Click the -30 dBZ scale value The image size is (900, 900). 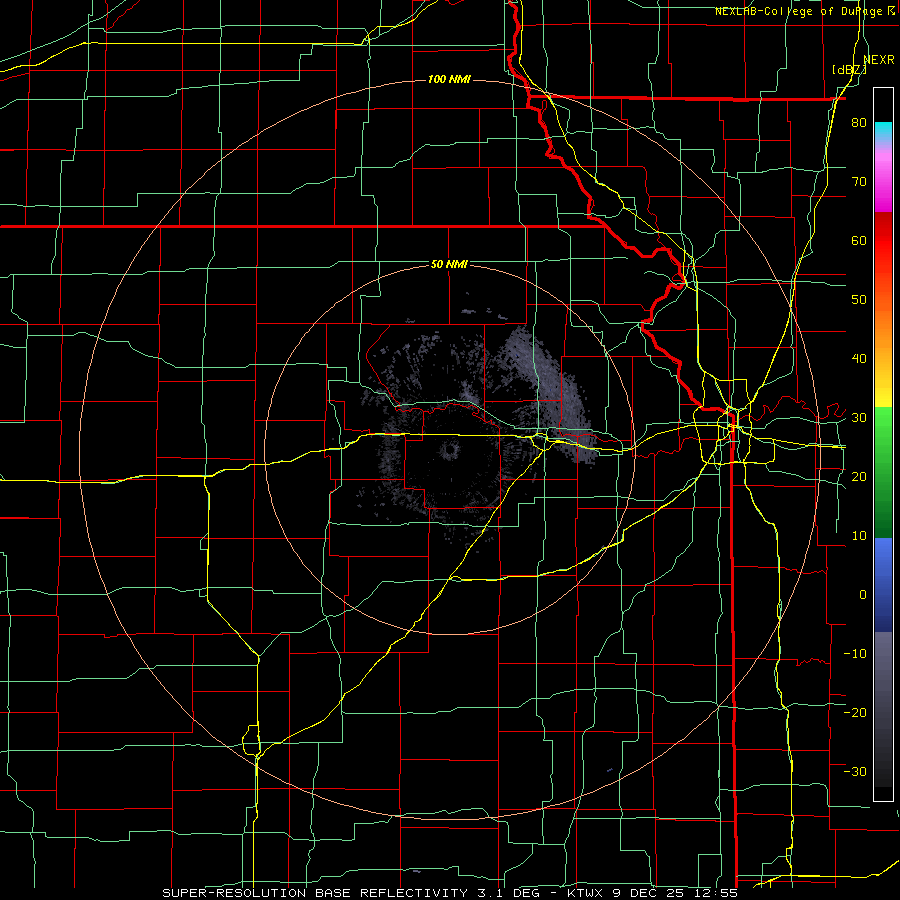click(855, 772)
